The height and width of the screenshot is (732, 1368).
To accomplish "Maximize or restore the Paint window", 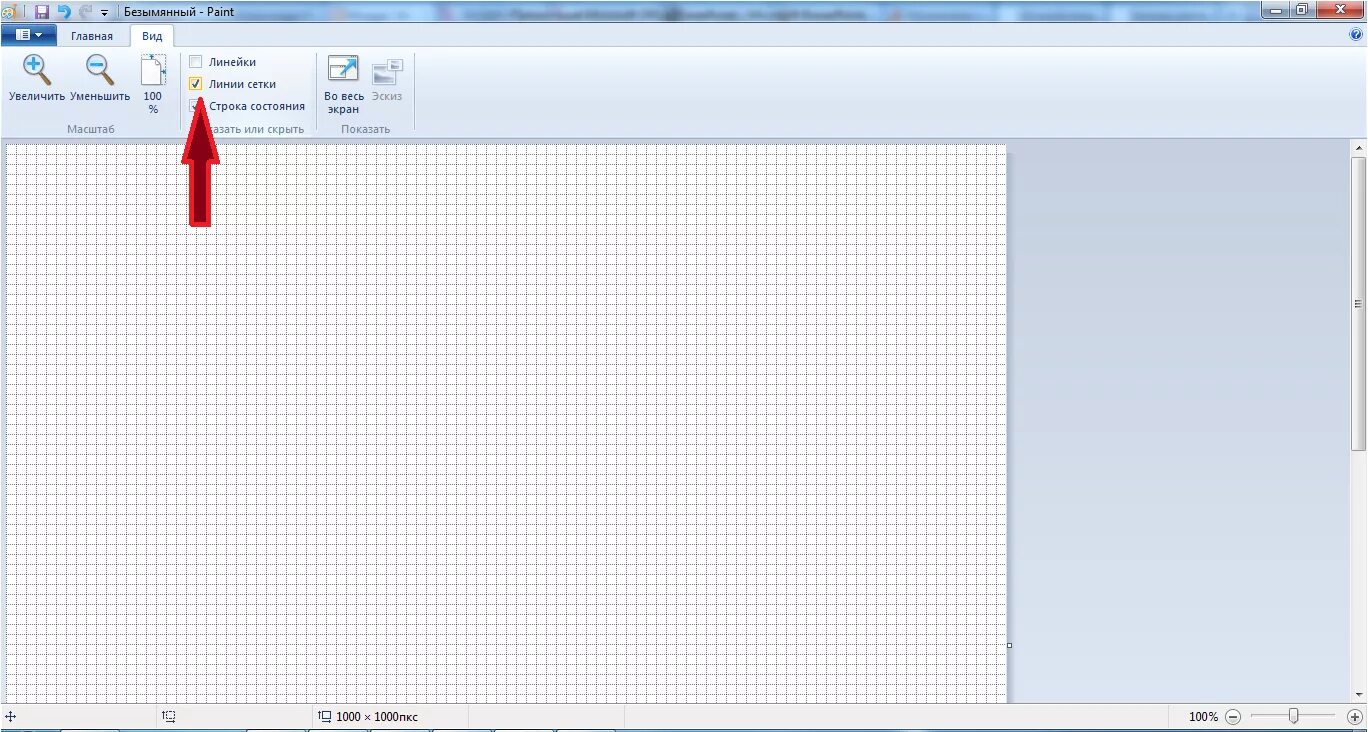I will tap(1302, 10).
